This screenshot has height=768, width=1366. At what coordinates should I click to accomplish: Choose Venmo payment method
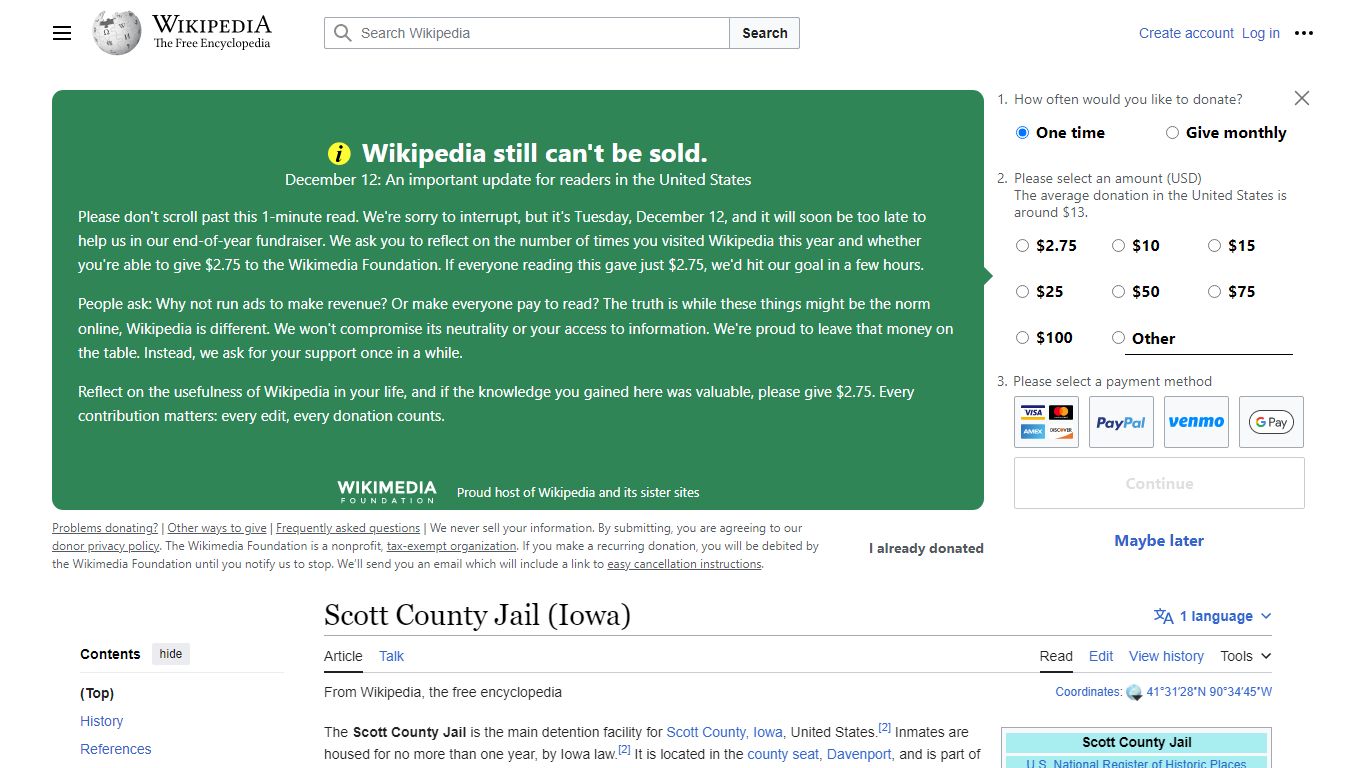tap(1196, 422)
